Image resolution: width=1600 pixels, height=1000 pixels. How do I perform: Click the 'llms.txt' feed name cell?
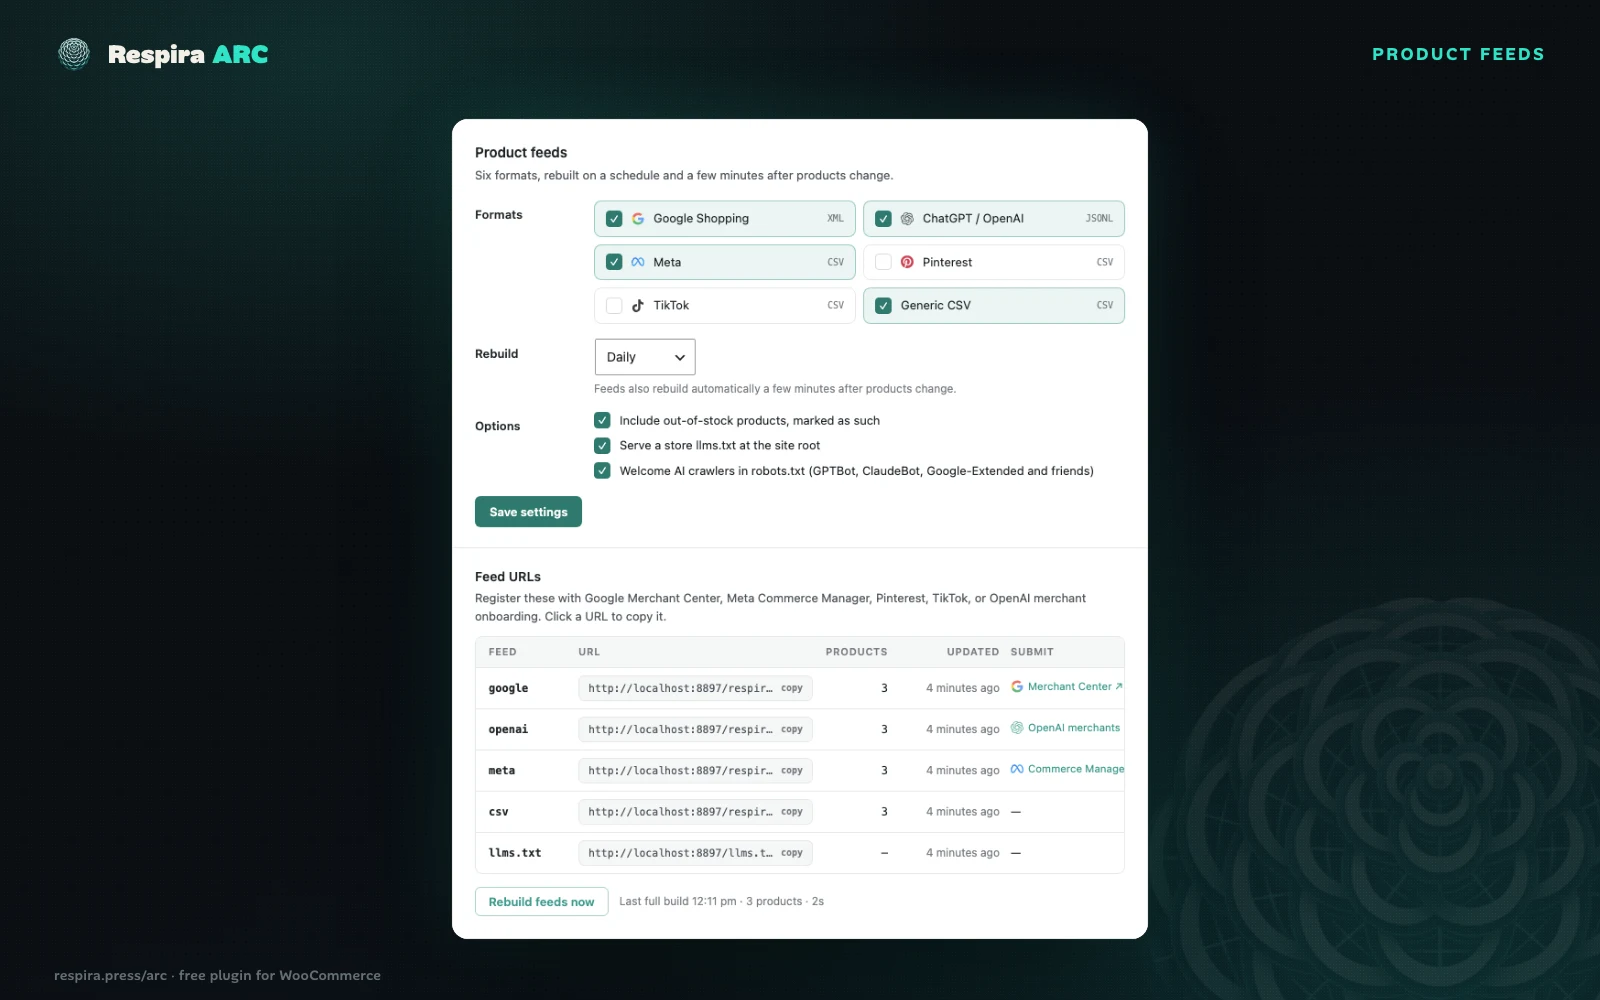coord(514,853)
